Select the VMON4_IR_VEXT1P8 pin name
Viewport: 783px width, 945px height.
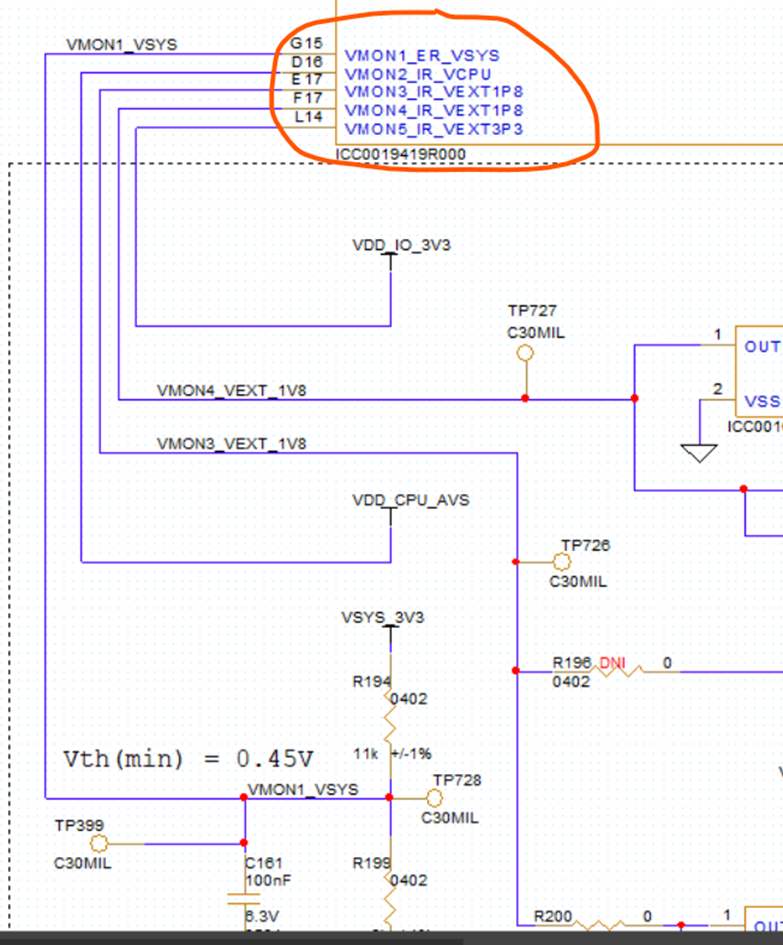[x=433, y=110]
